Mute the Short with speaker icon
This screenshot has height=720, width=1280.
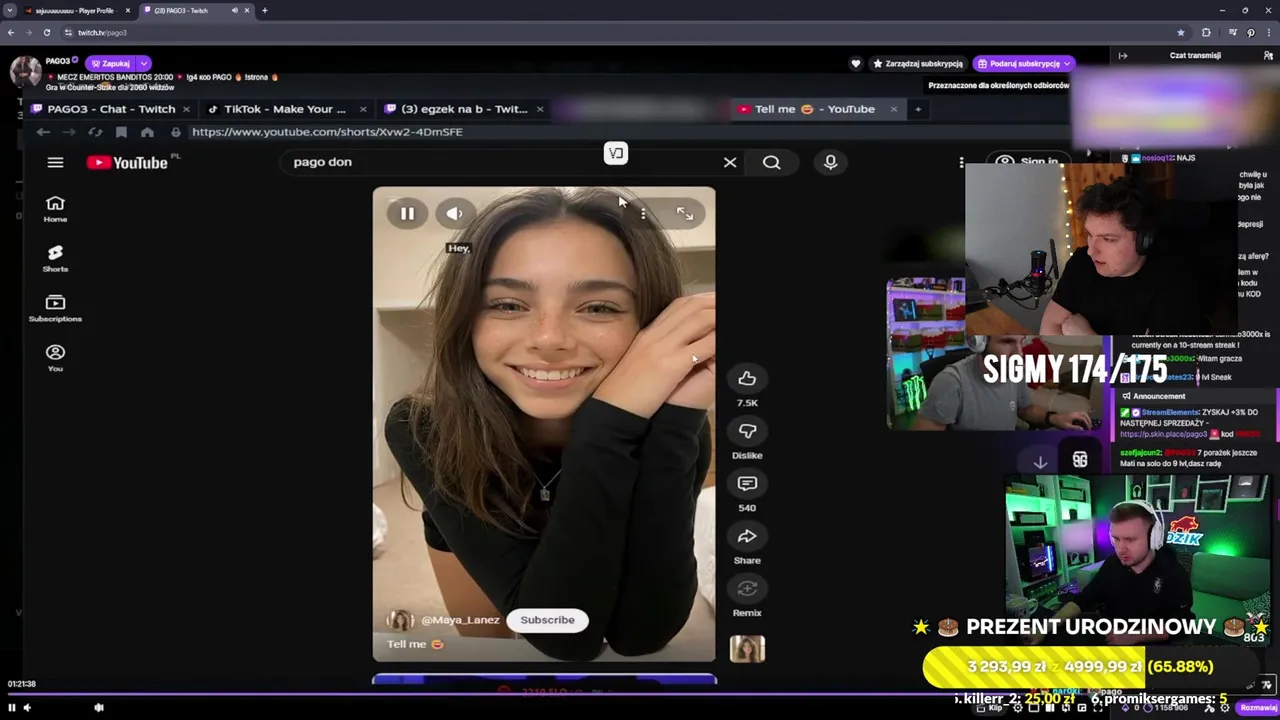pyautogui.click(x=455, y=213)
